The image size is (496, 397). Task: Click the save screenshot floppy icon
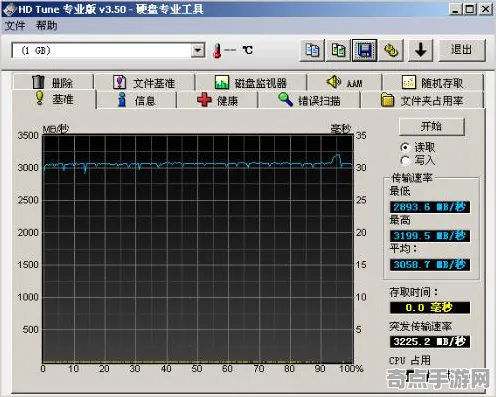[365, 50]
